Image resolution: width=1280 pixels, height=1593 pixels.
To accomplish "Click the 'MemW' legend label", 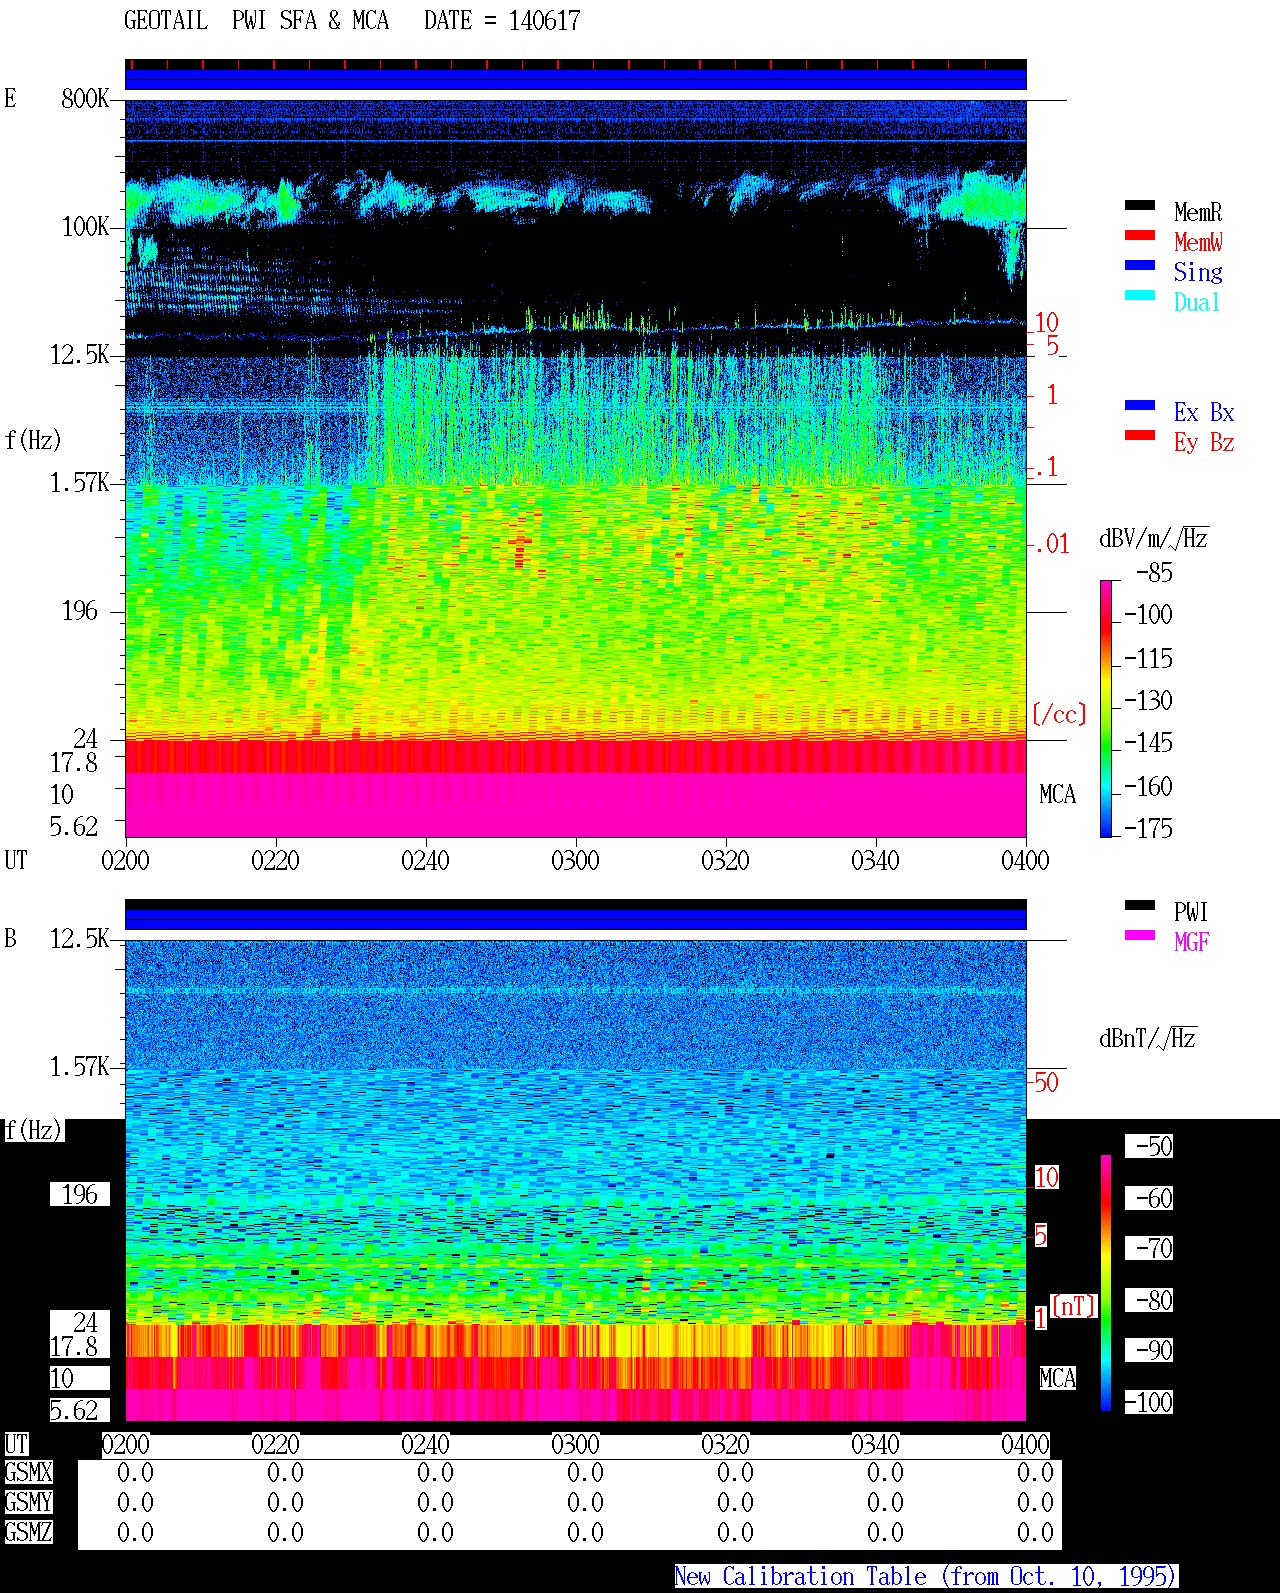I will (x=1198, y=242).
